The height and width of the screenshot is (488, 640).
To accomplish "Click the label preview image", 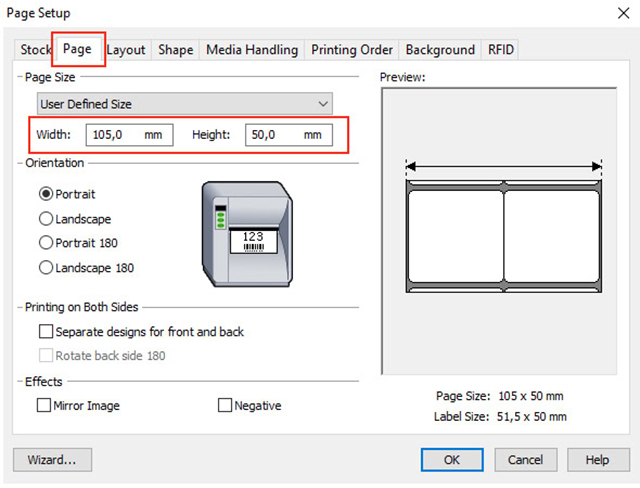I will pos(503,230).
